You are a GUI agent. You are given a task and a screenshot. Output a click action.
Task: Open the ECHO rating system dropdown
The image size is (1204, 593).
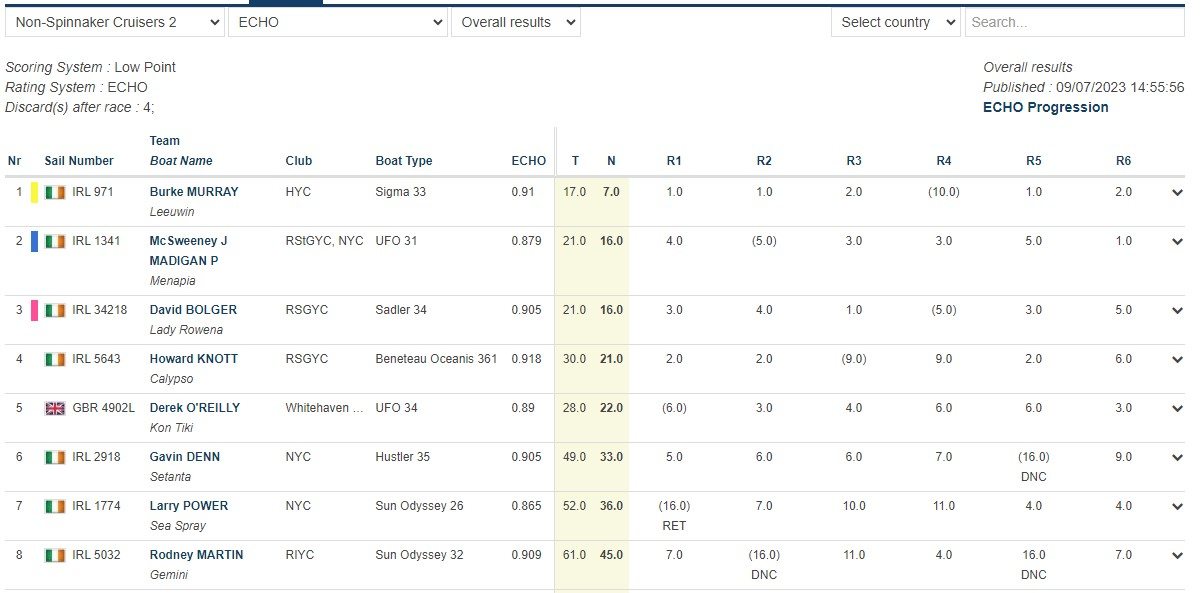tap(337, 22)
